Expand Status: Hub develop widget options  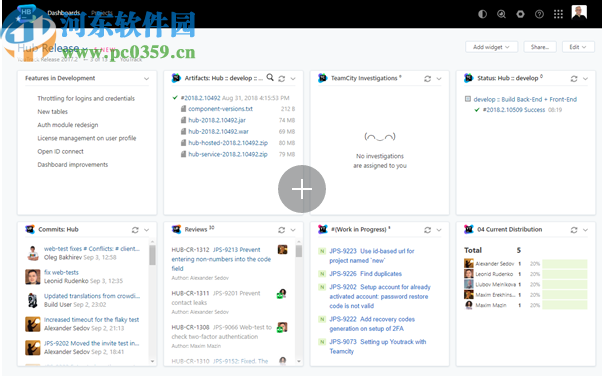tap(585, 79)
